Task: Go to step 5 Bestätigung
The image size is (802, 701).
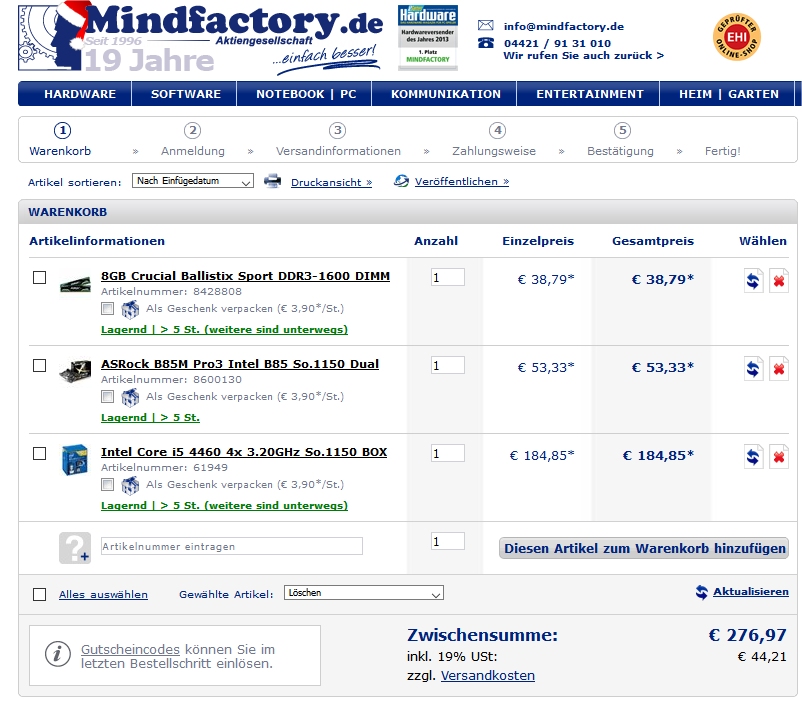Action: [620, 140]
